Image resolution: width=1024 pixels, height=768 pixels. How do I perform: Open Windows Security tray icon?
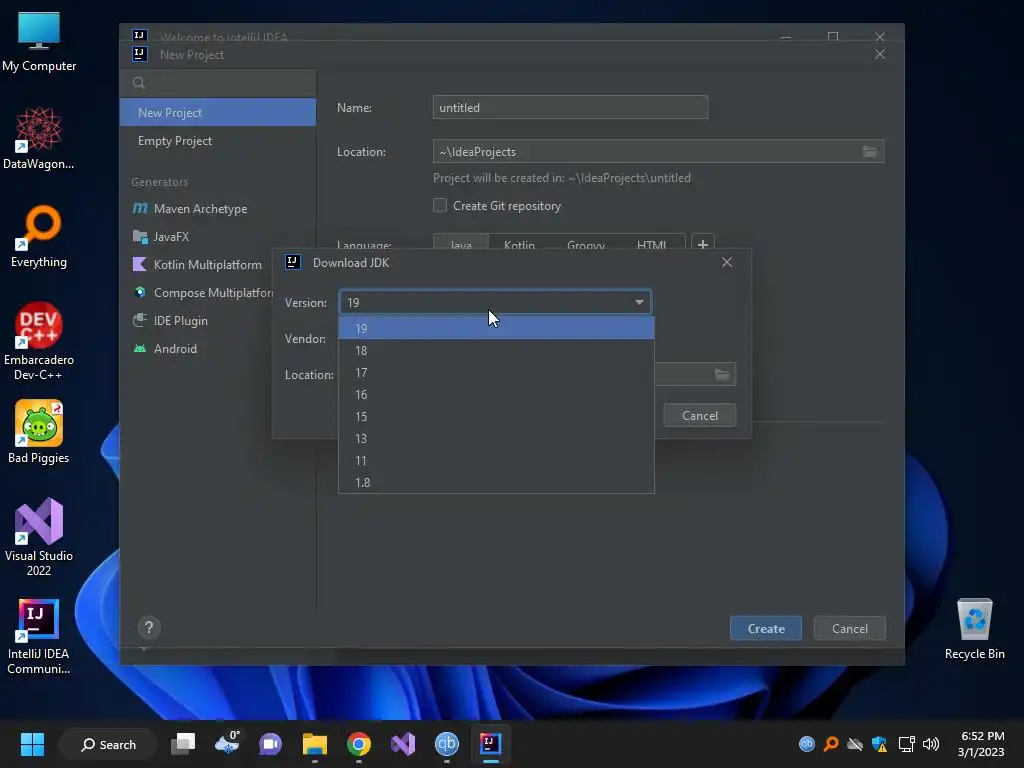880,744
